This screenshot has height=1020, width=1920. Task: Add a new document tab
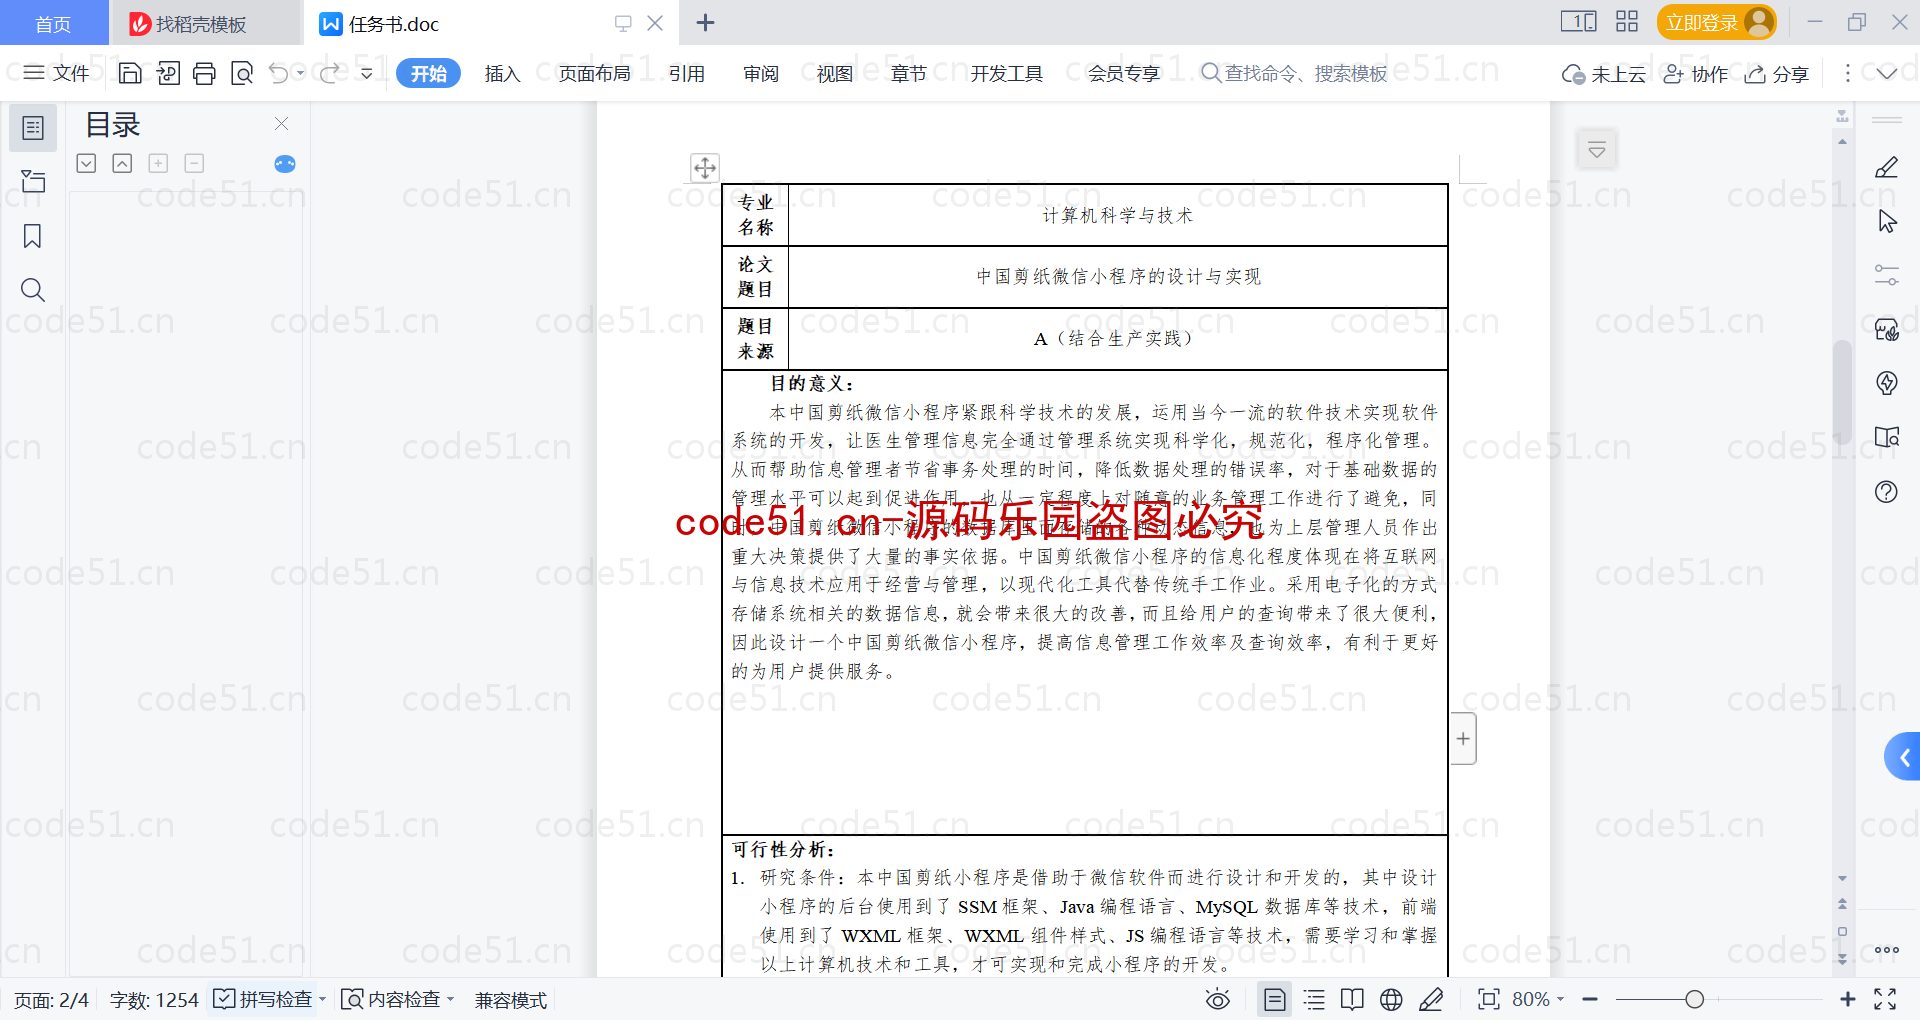(x=705, y=22)
